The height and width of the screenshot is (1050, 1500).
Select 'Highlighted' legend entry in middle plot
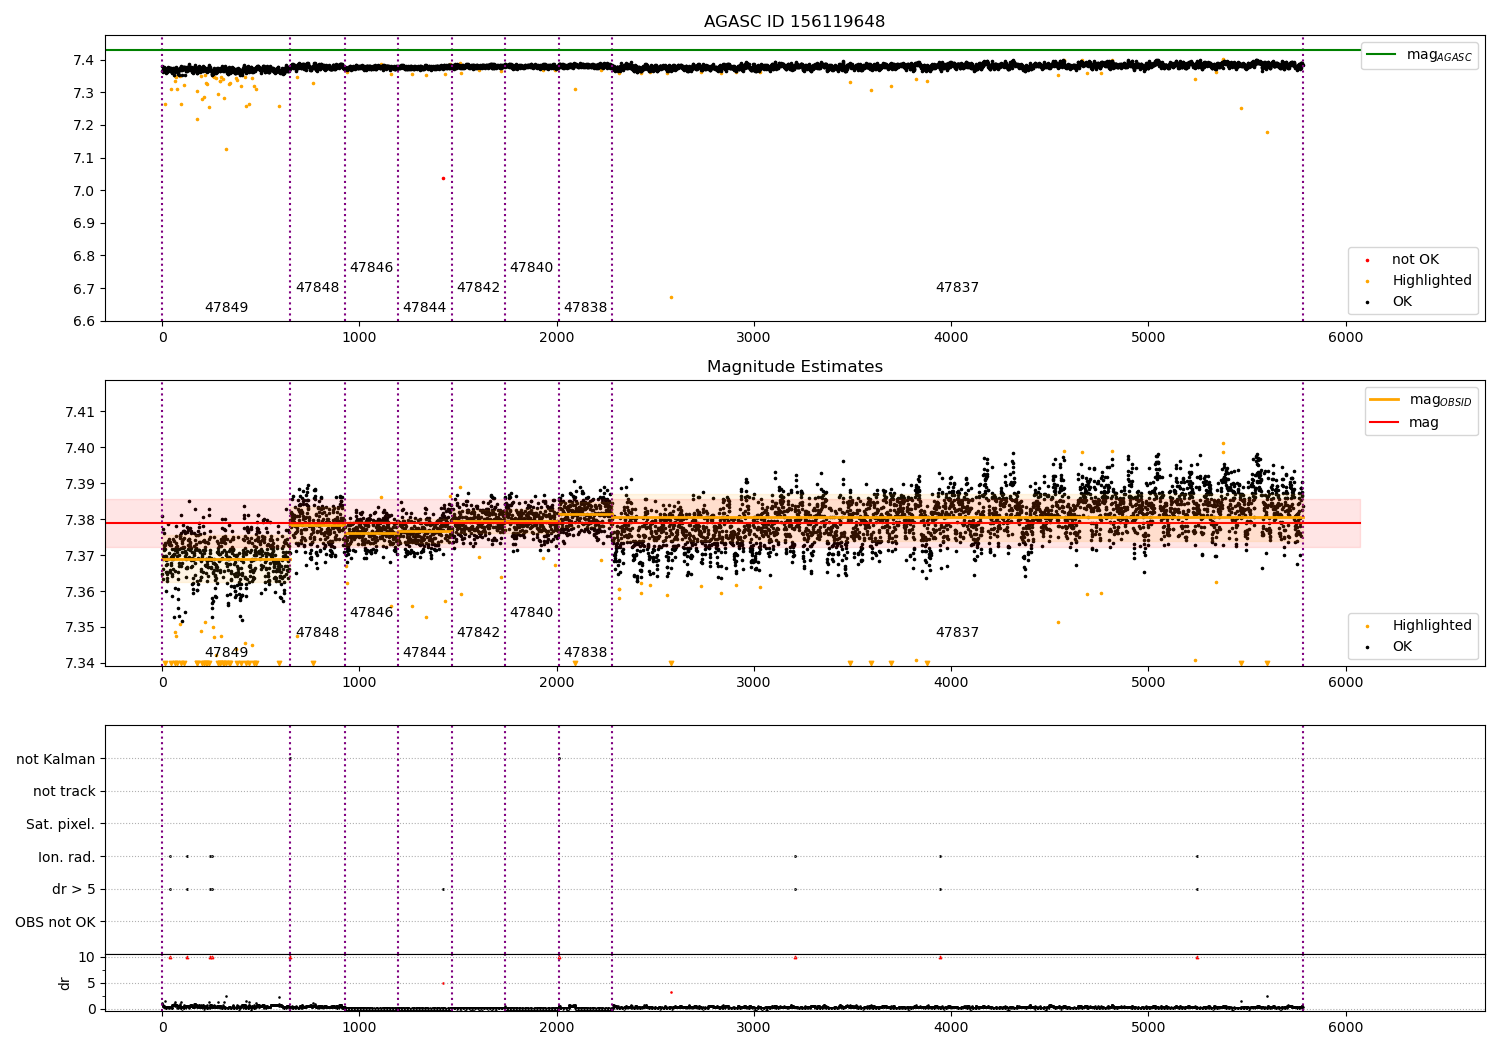click(x=1431, y=626)
